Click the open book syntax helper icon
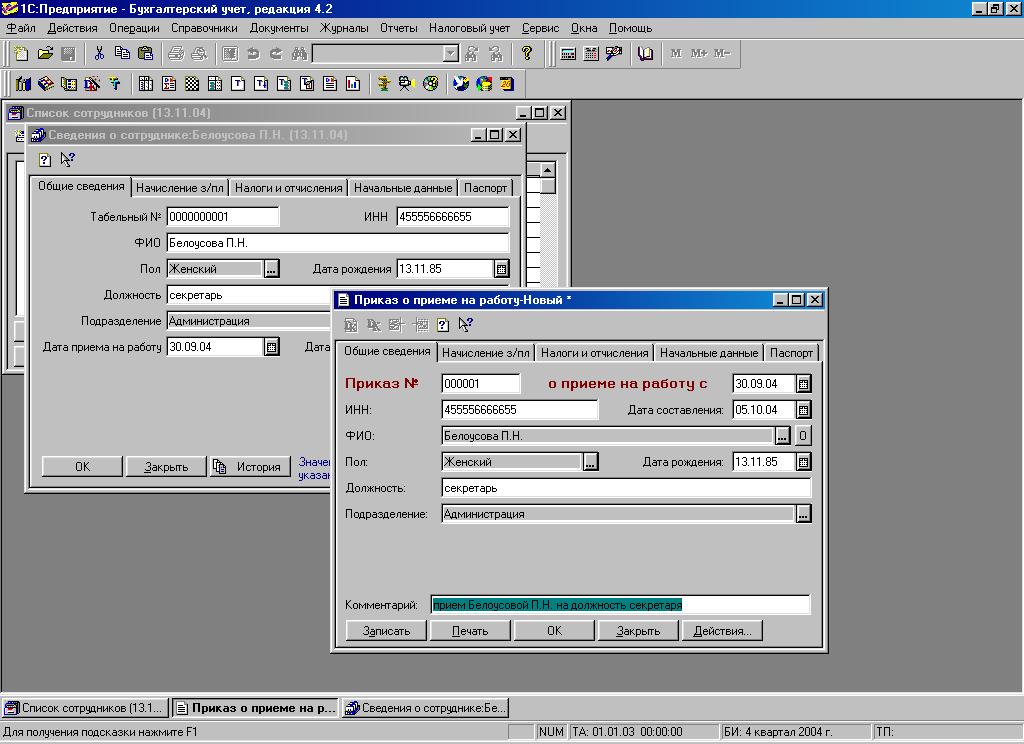The width and height of the screenshot is (1024, 744). 645,54
